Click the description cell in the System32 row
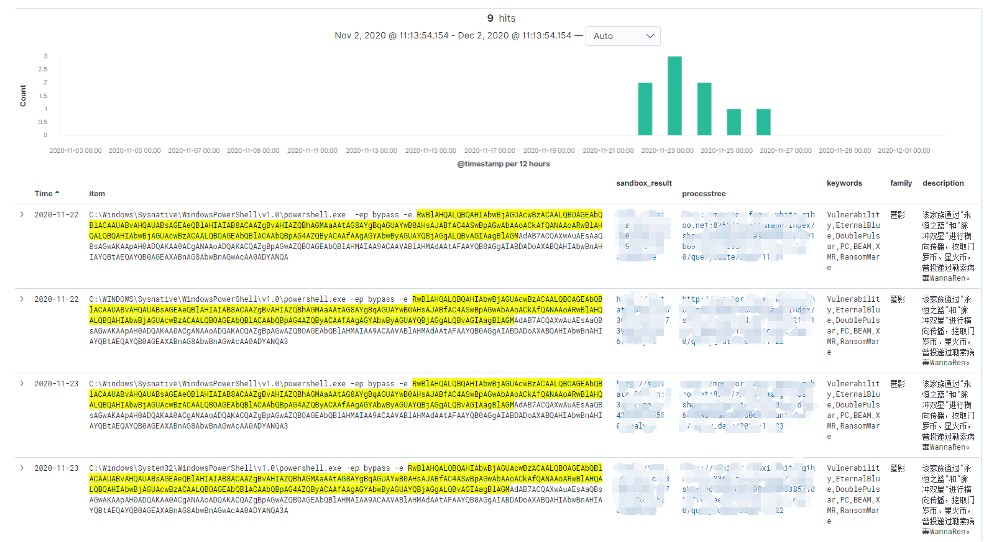 tap(948, 499)
